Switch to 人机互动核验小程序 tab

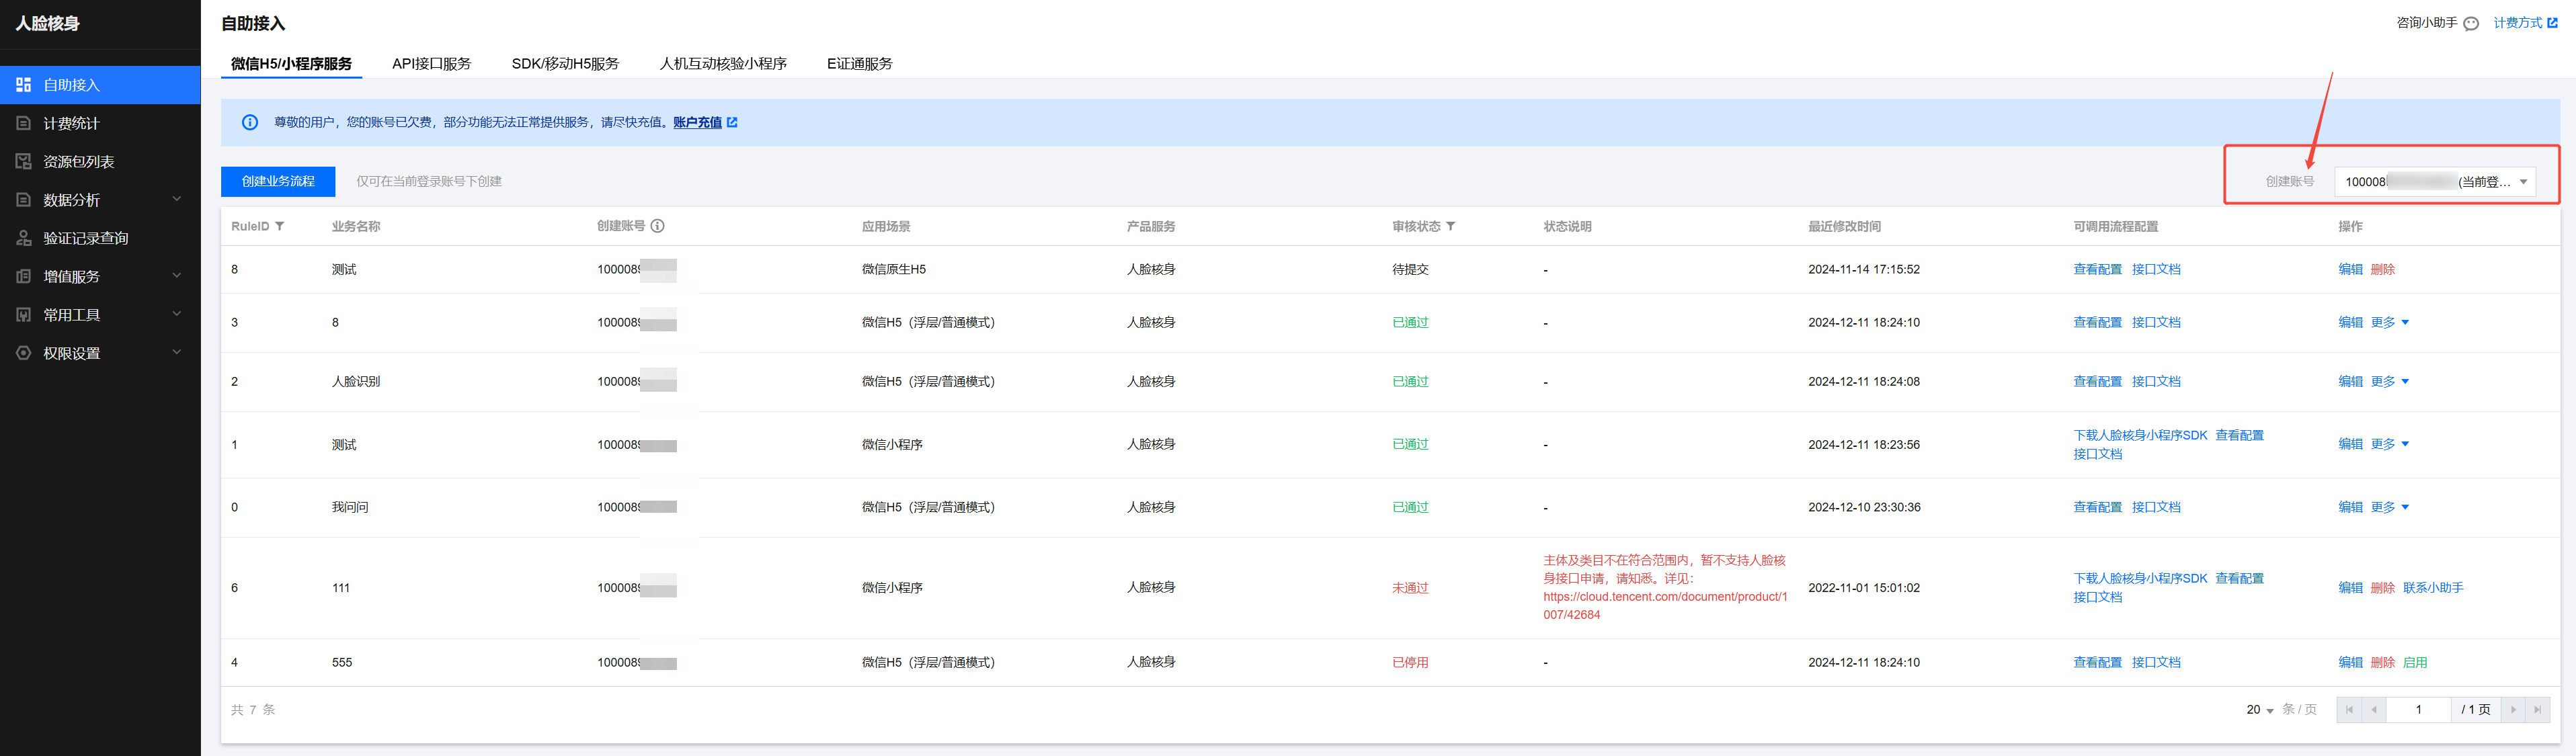pyautogui.click(x=723, y=64)
